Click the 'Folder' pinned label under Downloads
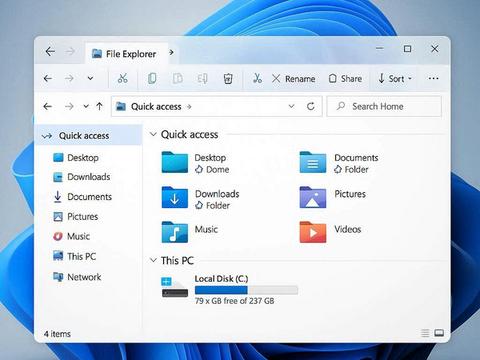This screenshot has height=360, width=480. [x=218, y=205]
